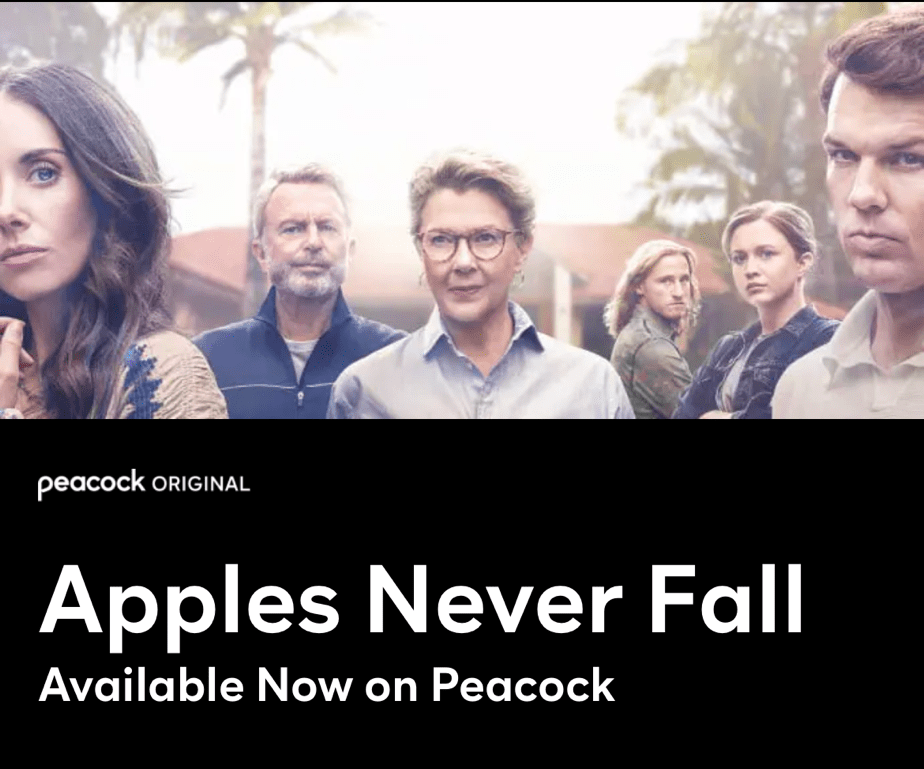924x769 pixels.
Task: Click the peacock logo
Action: point(91,484)
